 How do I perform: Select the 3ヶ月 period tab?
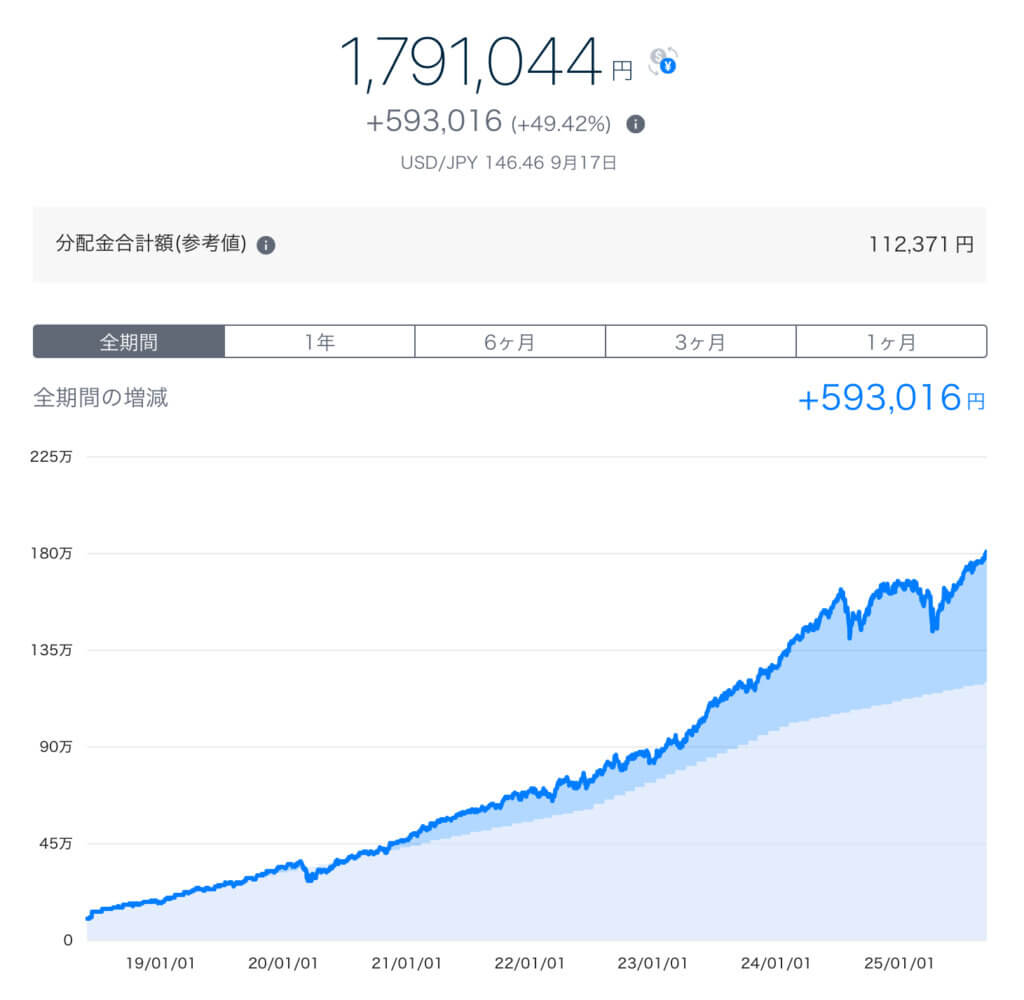click(x=700, y=341)
